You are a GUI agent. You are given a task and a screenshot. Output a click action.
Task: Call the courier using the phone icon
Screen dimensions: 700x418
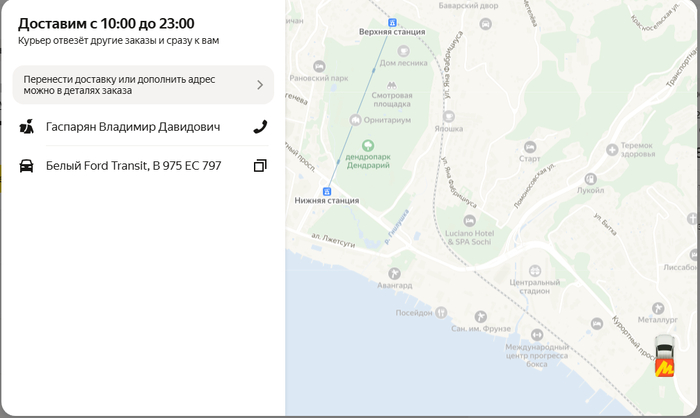[260, 127]
